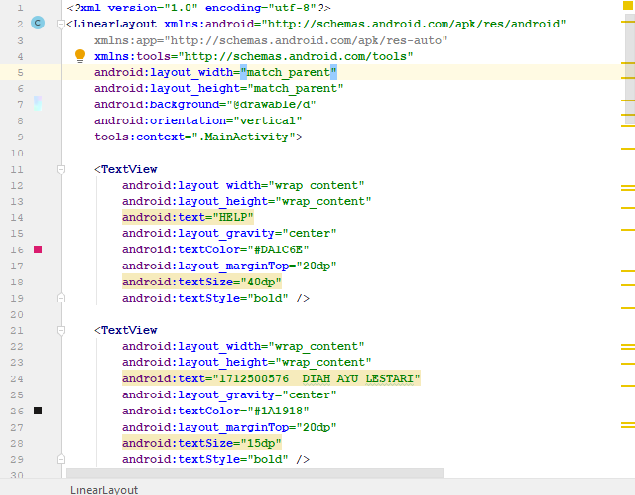The height and width of the screenshot is (495, 635).
Task: Place cursor in android:text="HELP"
Action: pos(188,218)
